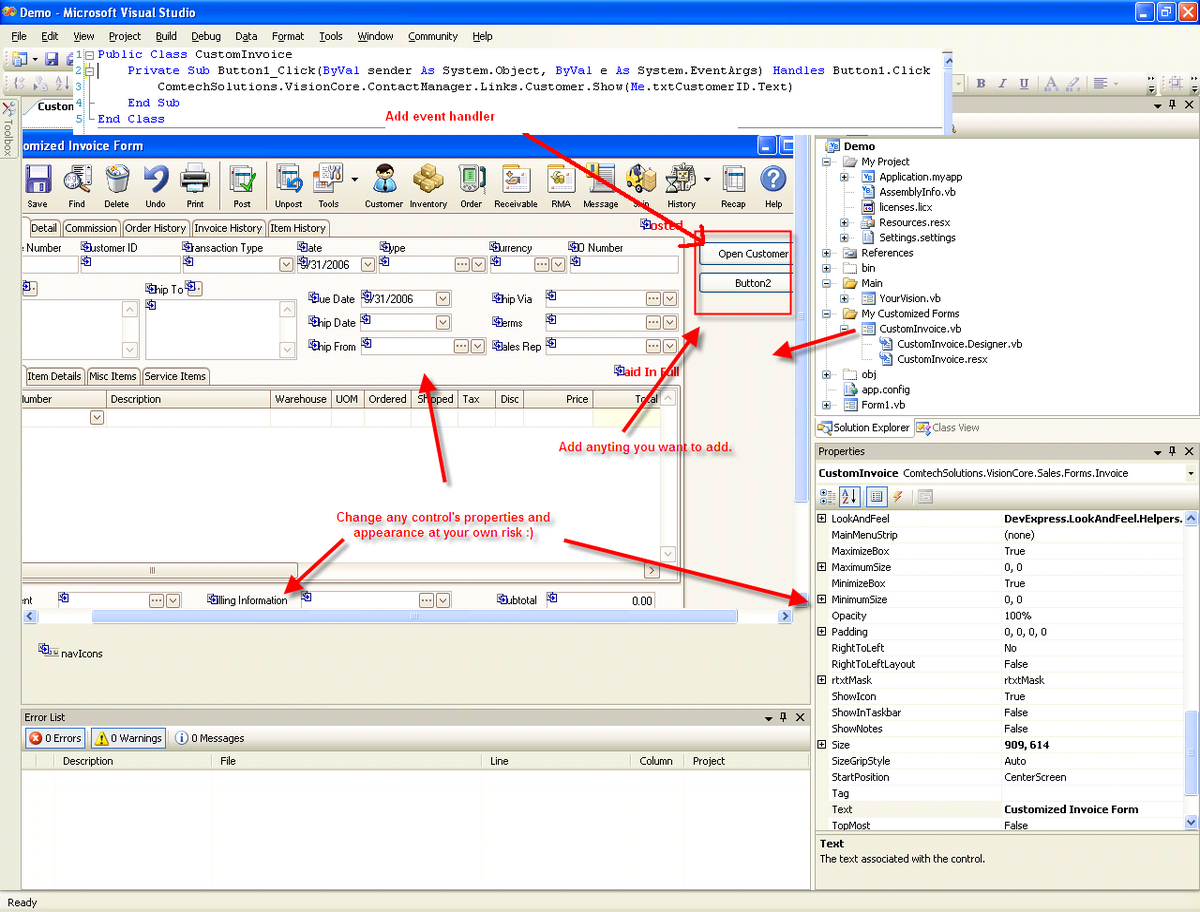This screenshot has width=1200, height=912.
Task: Toggle auto-hide pin on Properties panel
Action: [1173, 452]
